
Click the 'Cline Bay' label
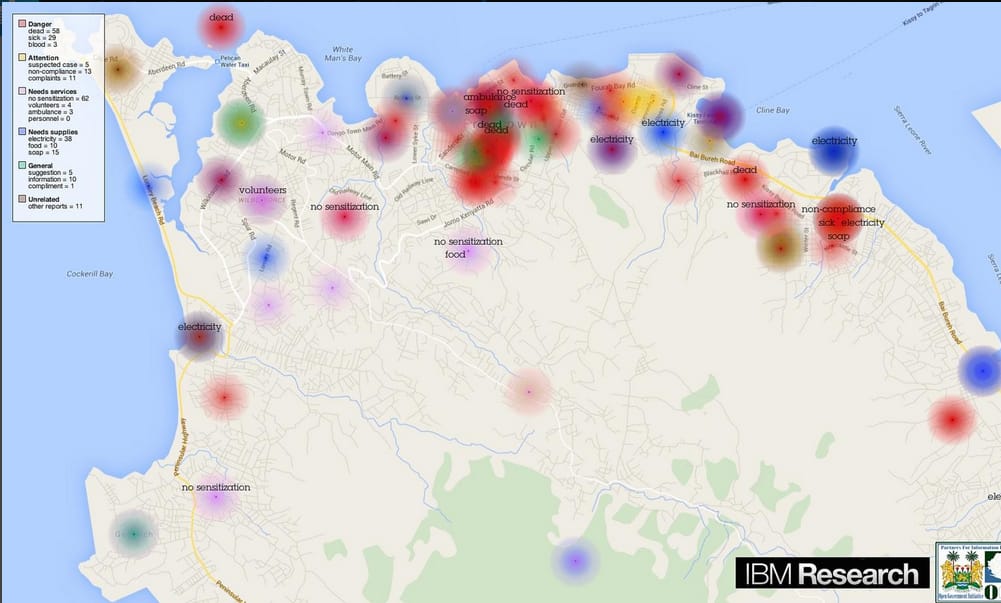(772, 110)
